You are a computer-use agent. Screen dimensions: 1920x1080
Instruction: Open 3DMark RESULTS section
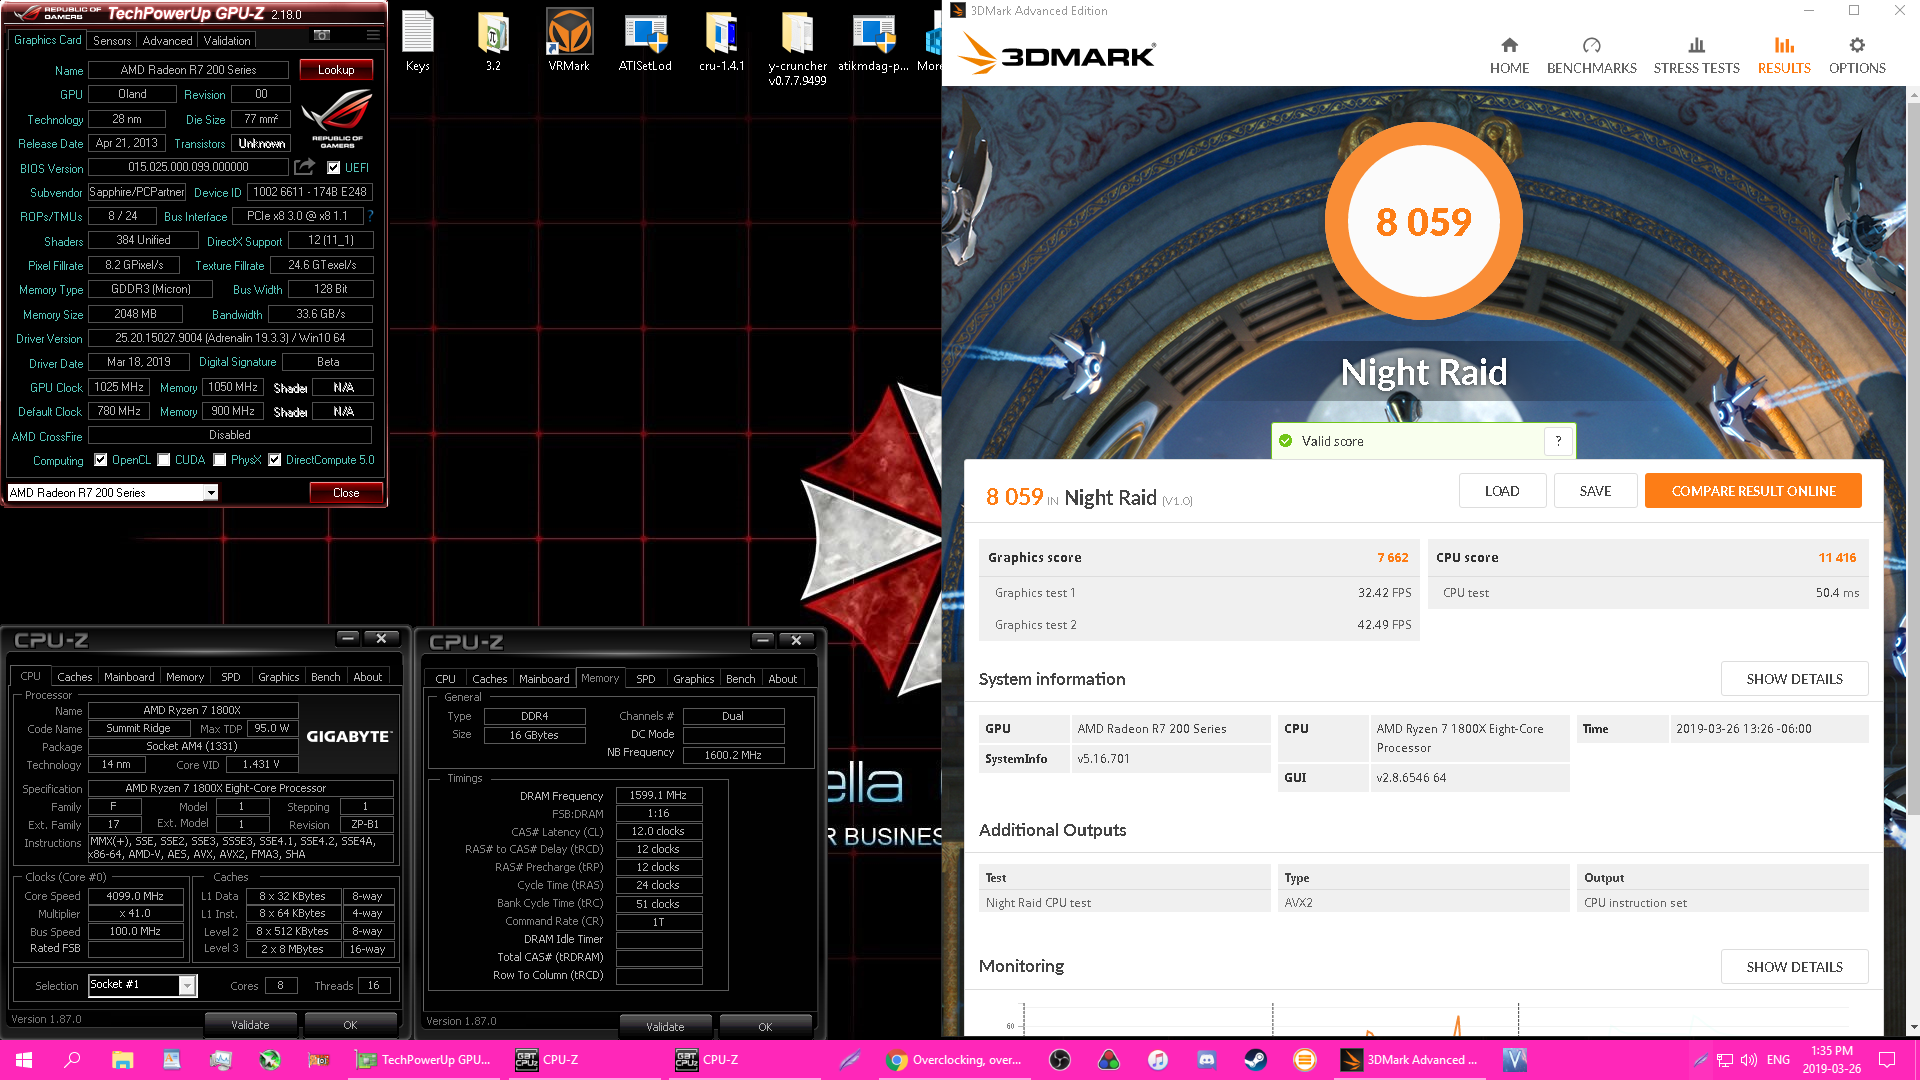coord(1784,57)
